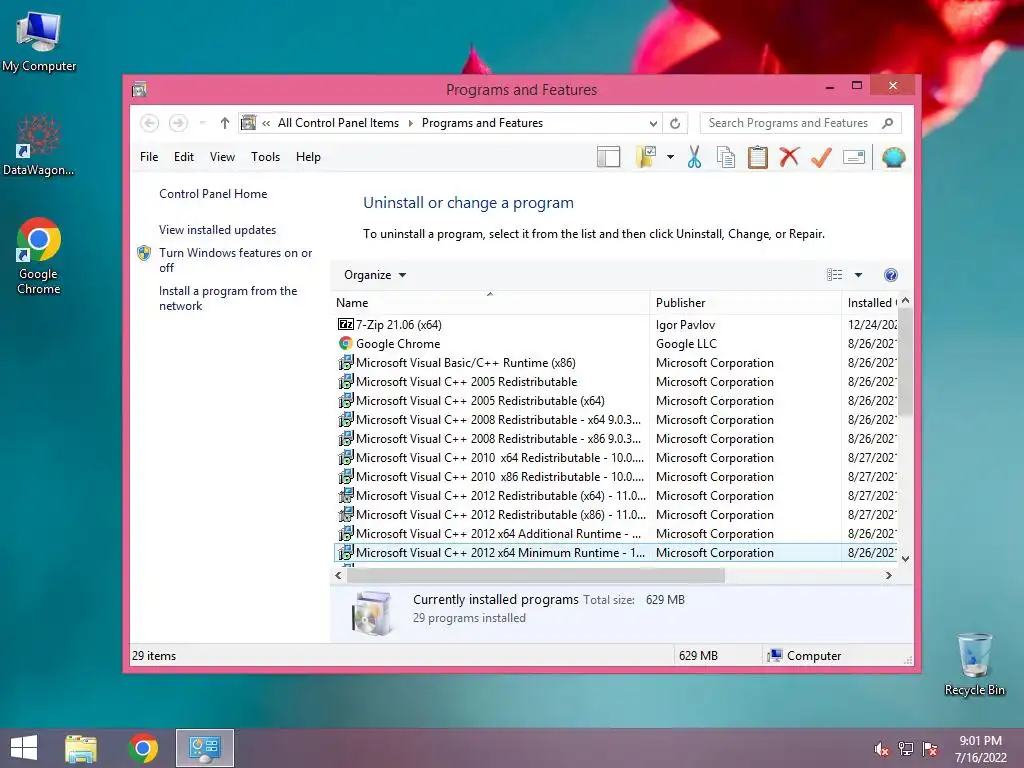Open the Edit menu

184,157
